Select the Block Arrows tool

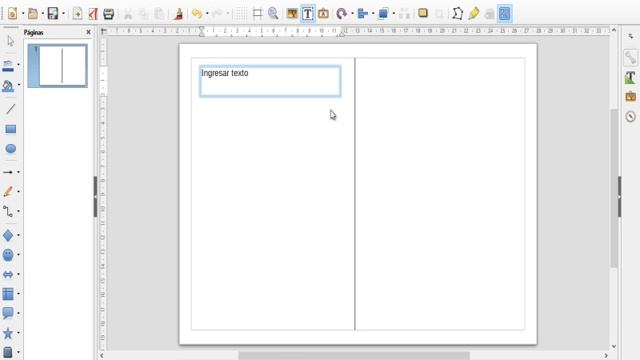(8, 274)
